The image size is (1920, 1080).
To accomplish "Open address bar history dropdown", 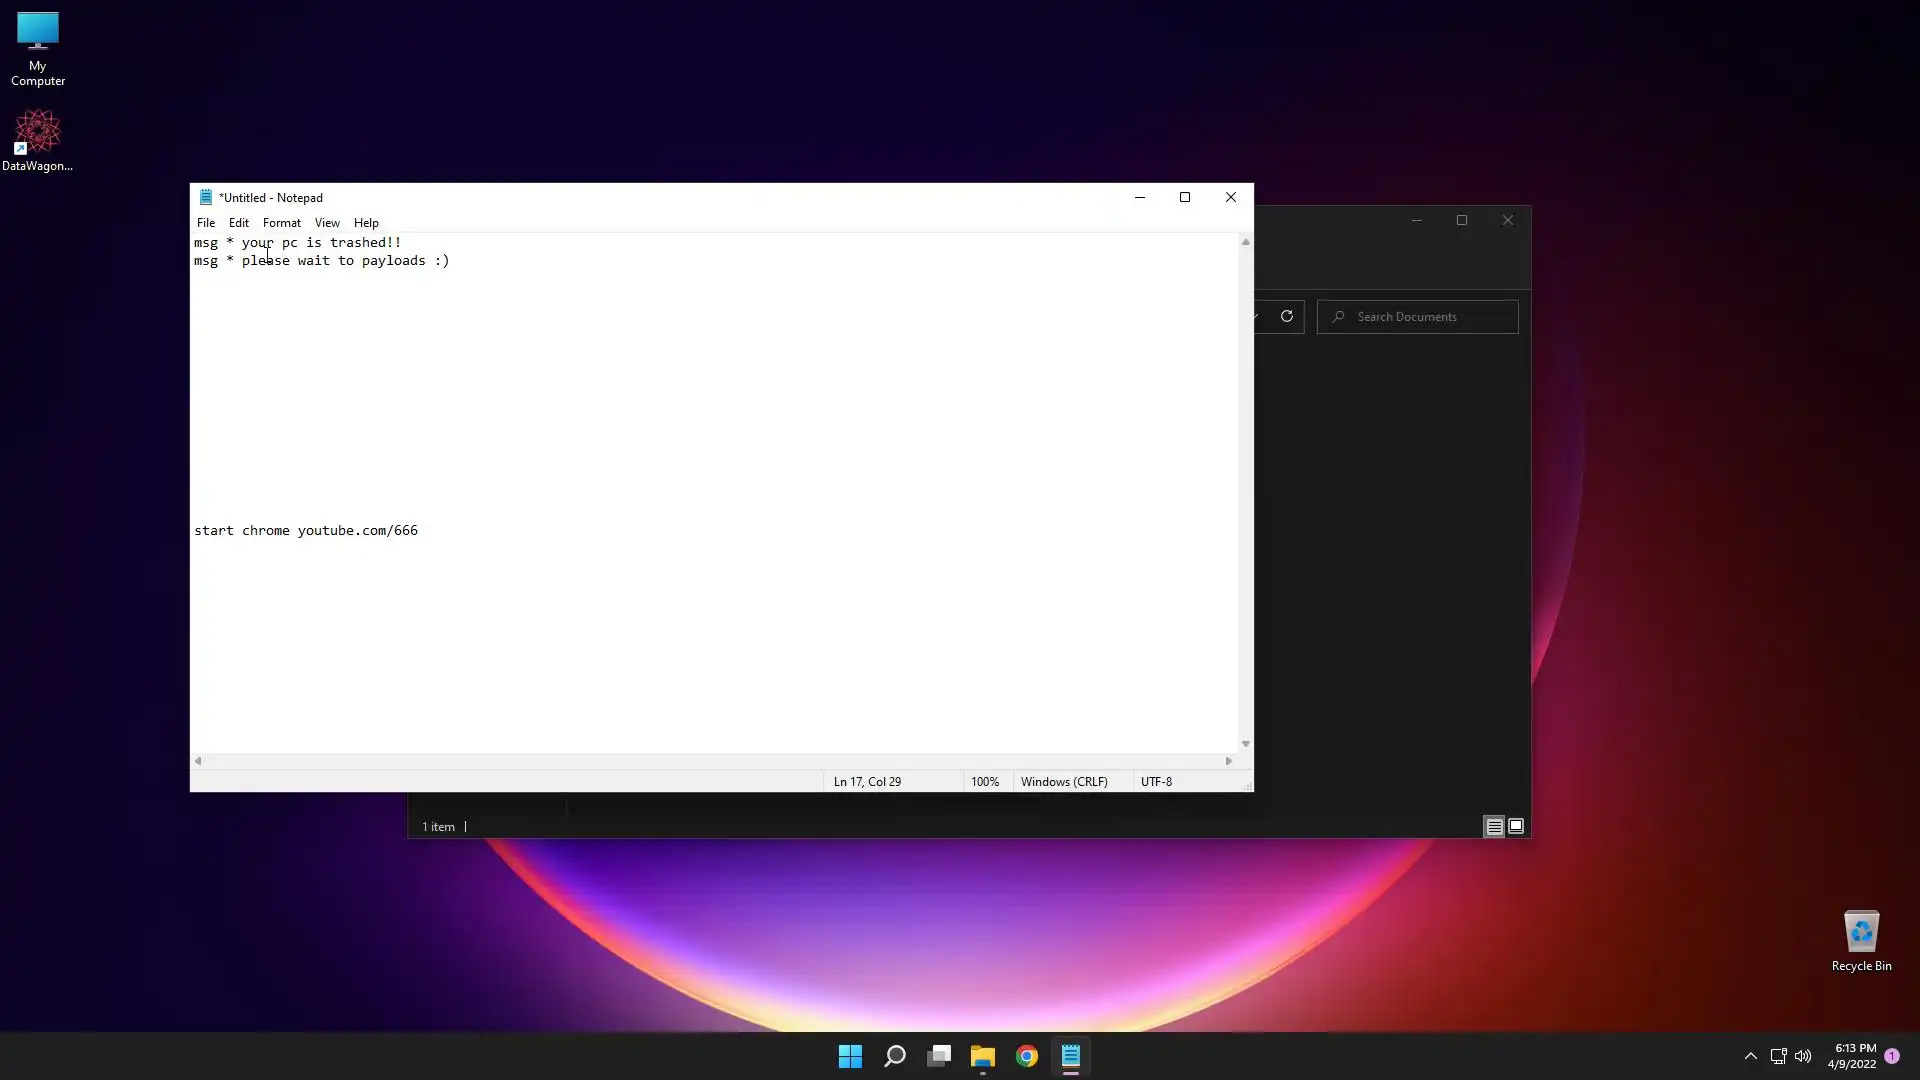I will (x=1257, y=317).
